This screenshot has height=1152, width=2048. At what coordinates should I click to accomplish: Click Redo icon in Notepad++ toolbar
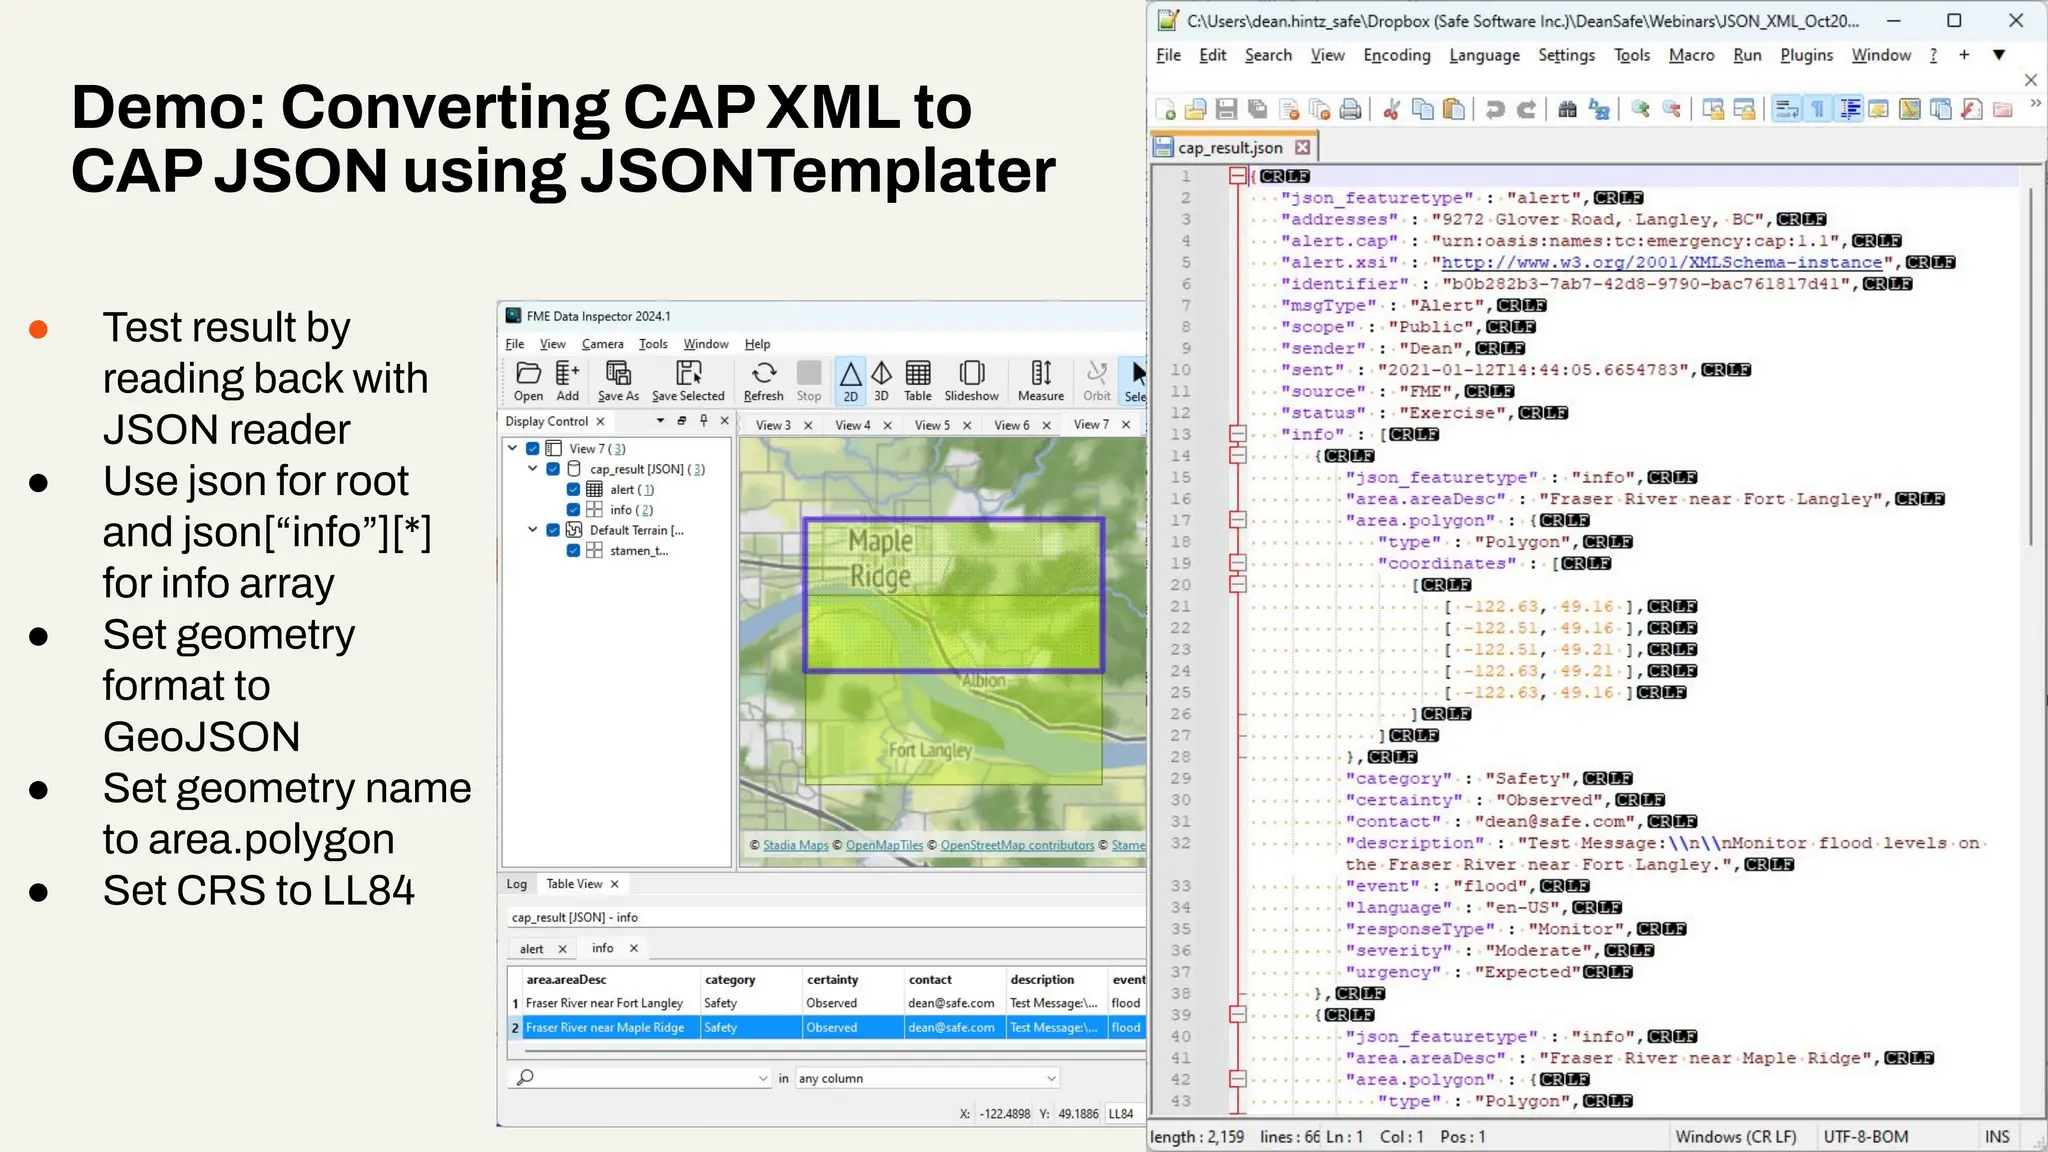click(x=1526, y=109)
